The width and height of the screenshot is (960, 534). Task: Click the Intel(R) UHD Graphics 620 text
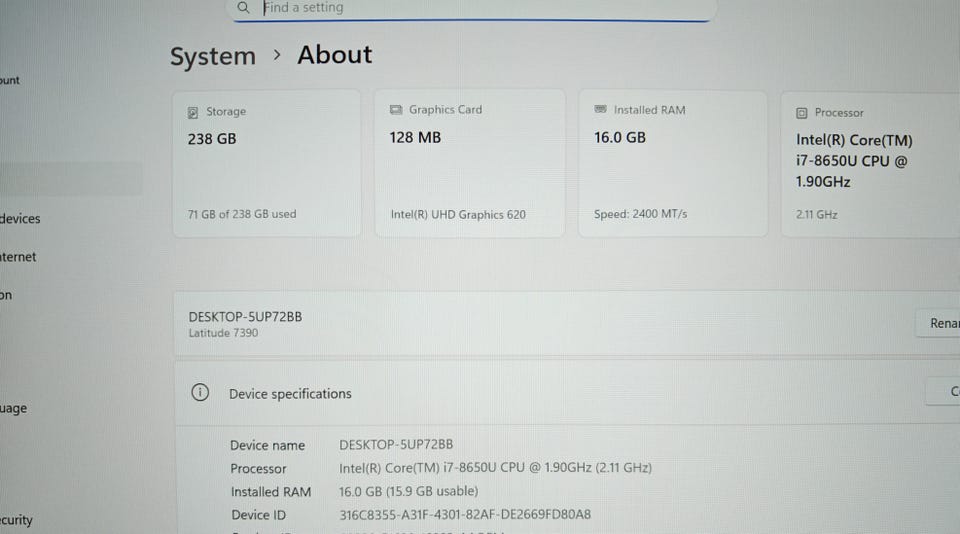458,214
